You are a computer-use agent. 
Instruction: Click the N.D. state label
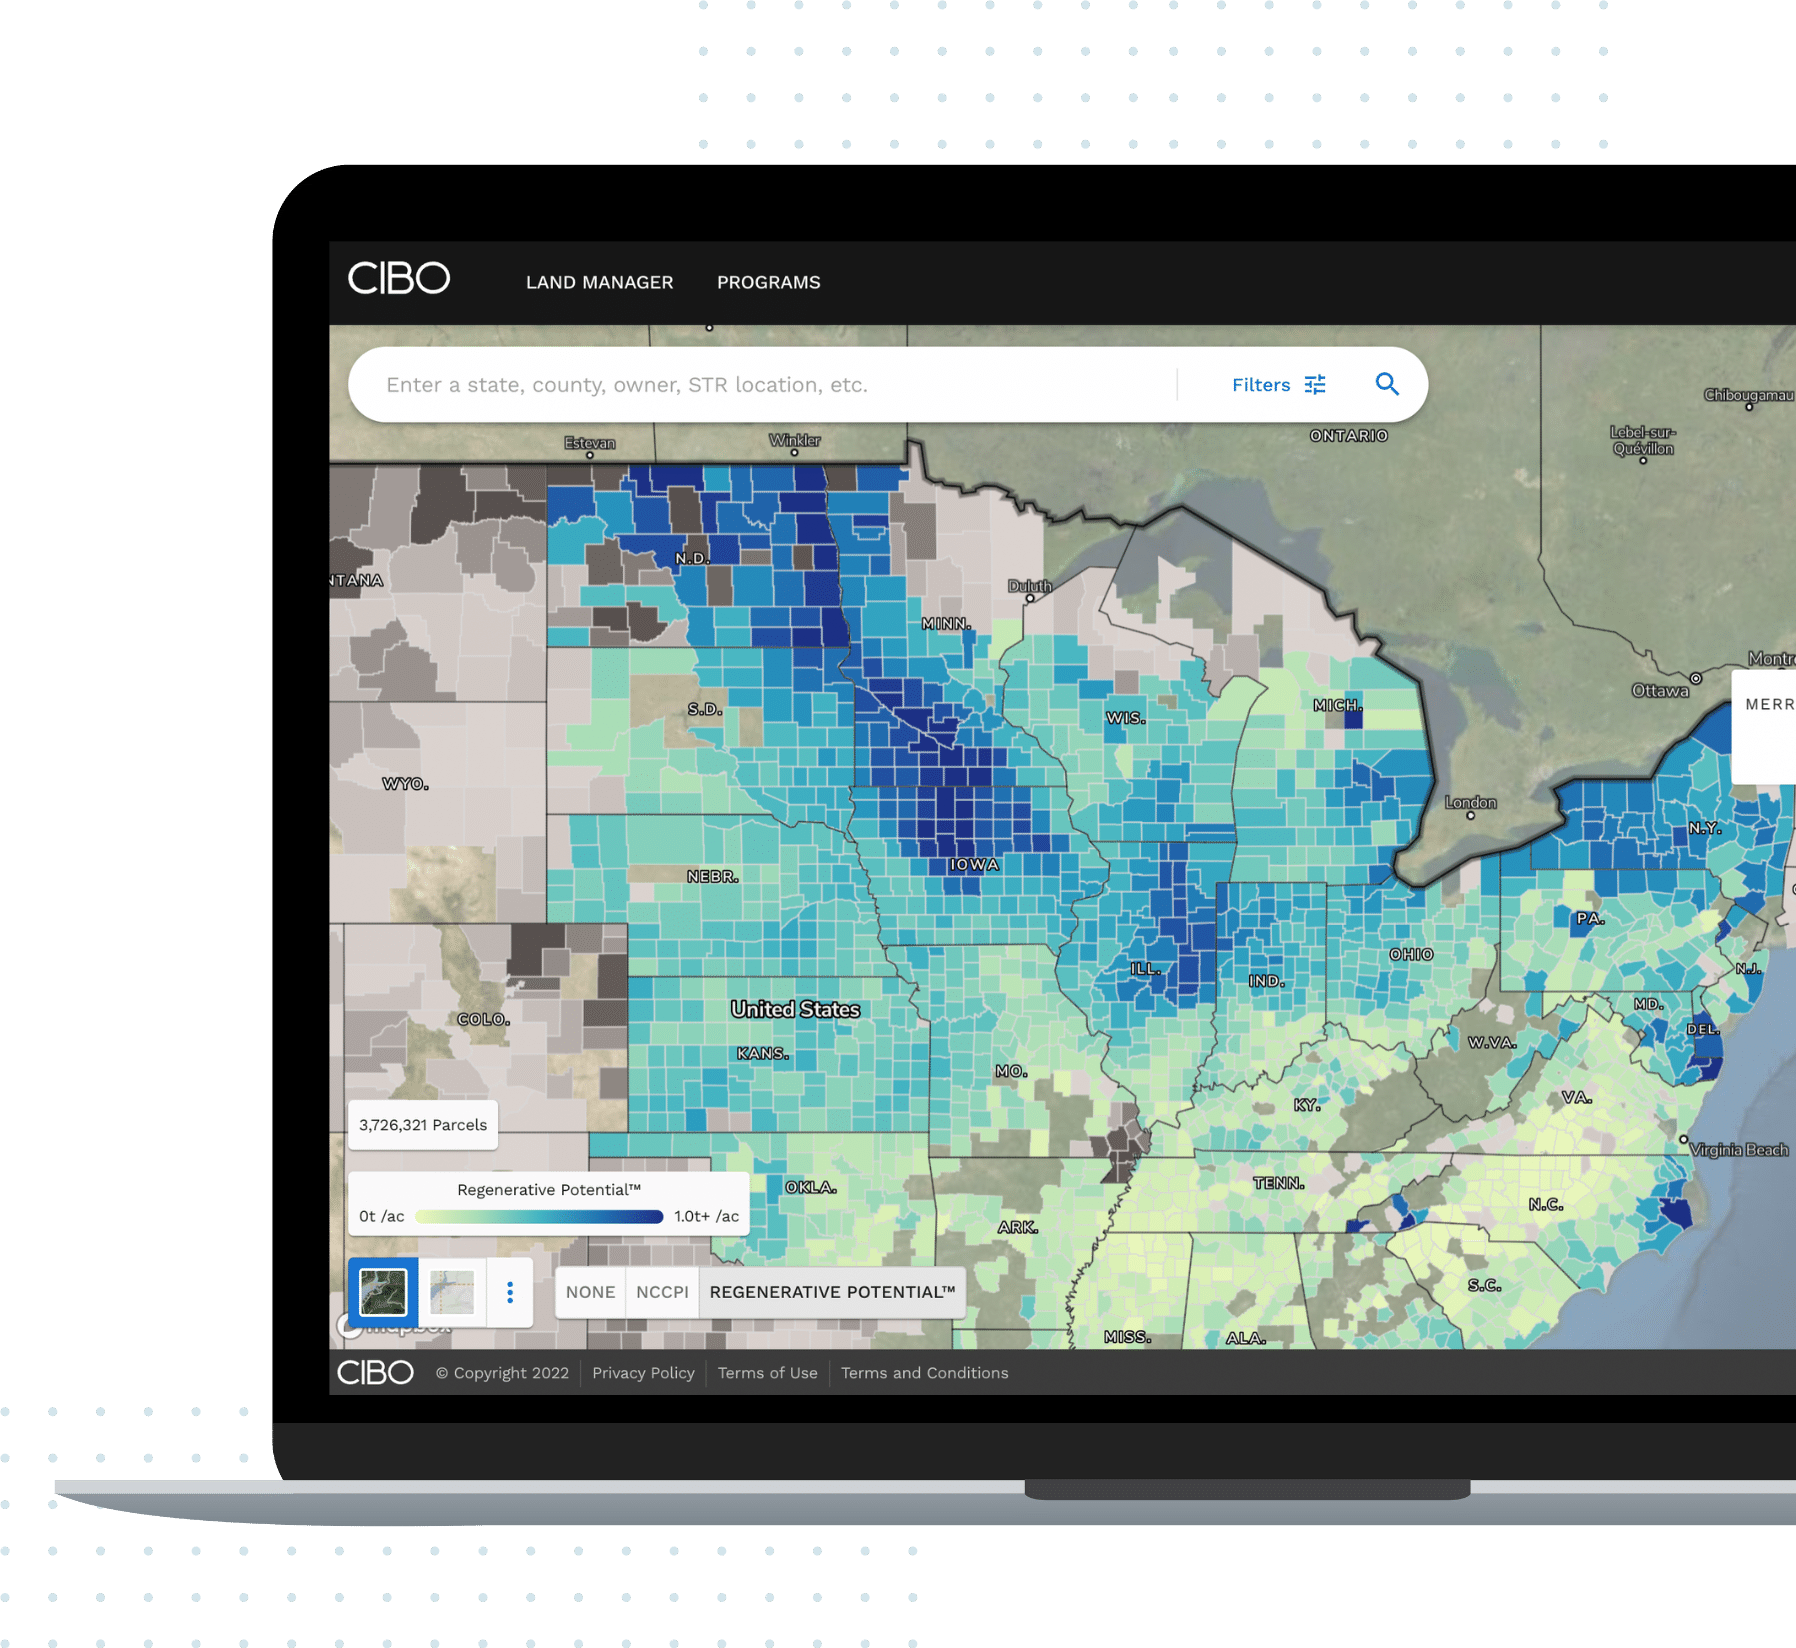[x=693, y=558]
